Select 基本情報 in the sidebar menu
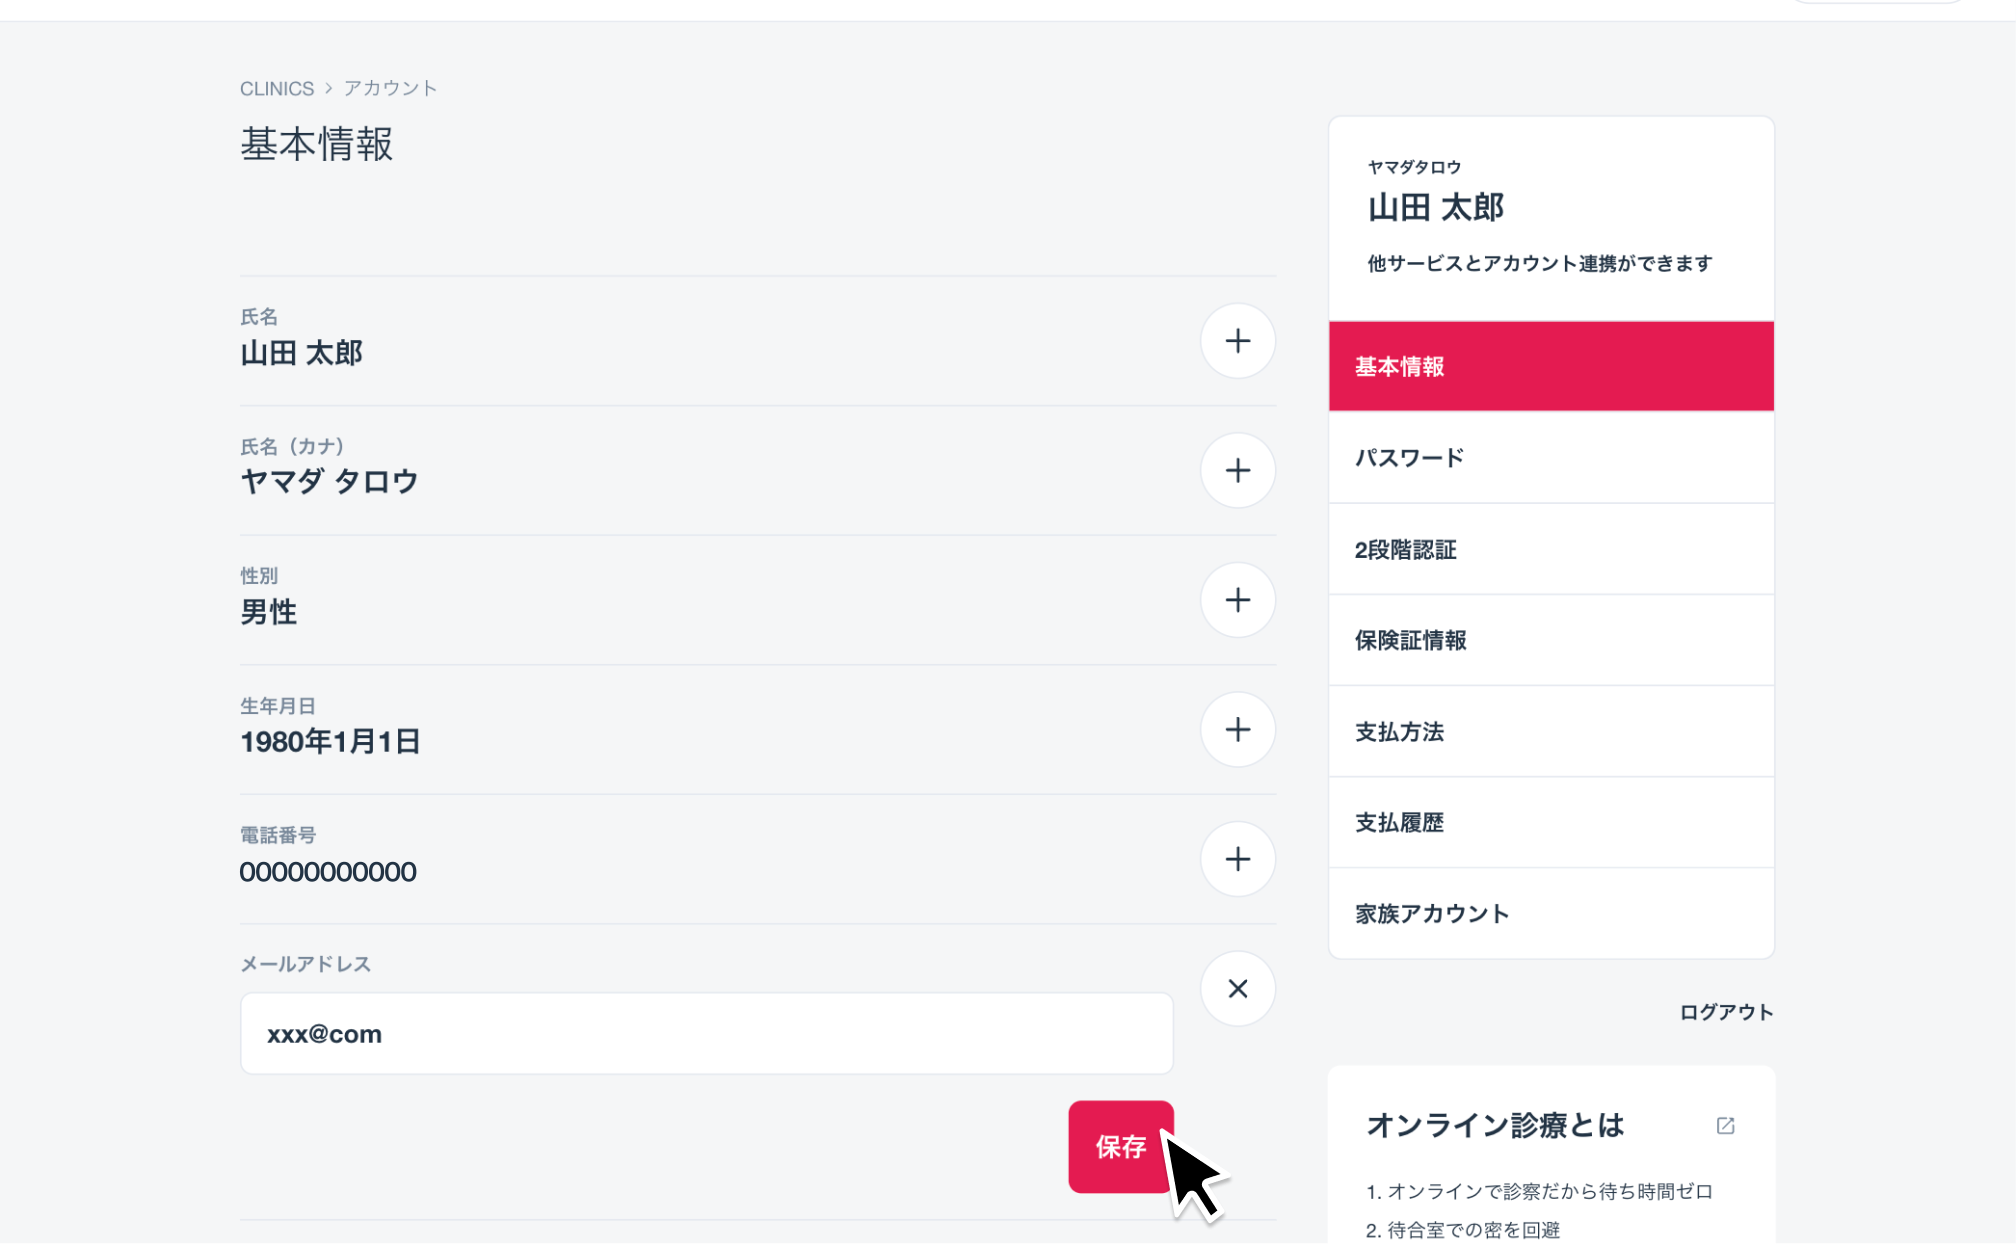Viewport: 2016px width, 1244px height. tap(1550, 367)
